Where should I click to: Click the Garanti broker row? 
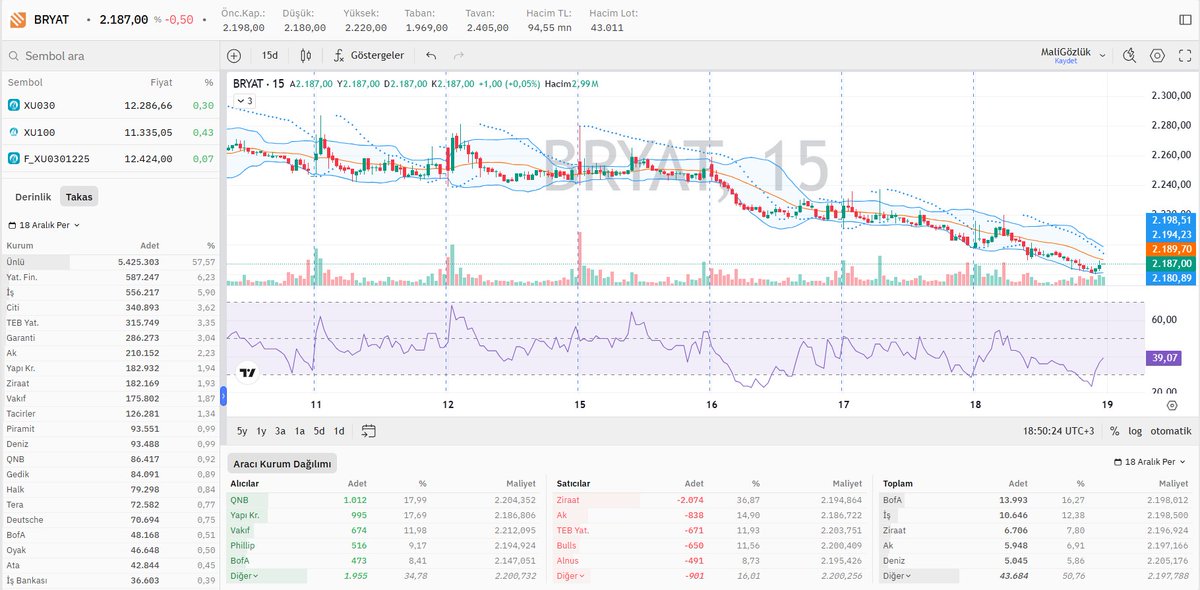point(109,338)
